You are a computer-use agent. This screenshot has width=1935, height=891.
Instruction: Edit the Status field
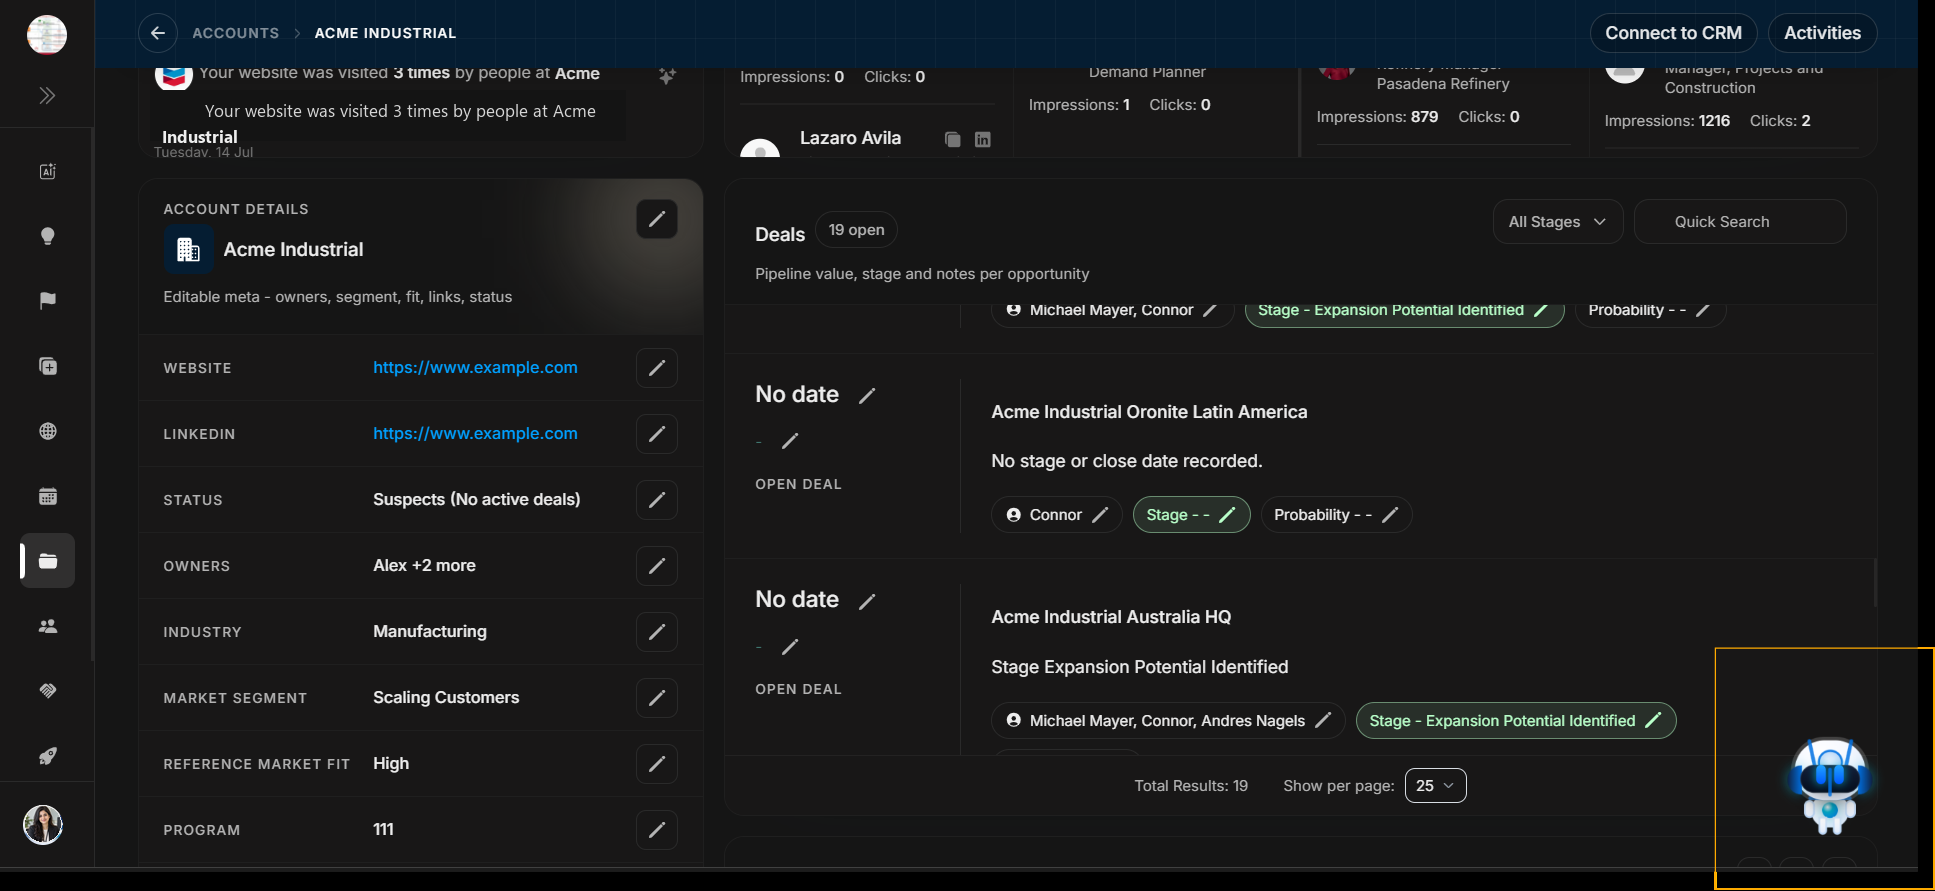coord(657,500)
